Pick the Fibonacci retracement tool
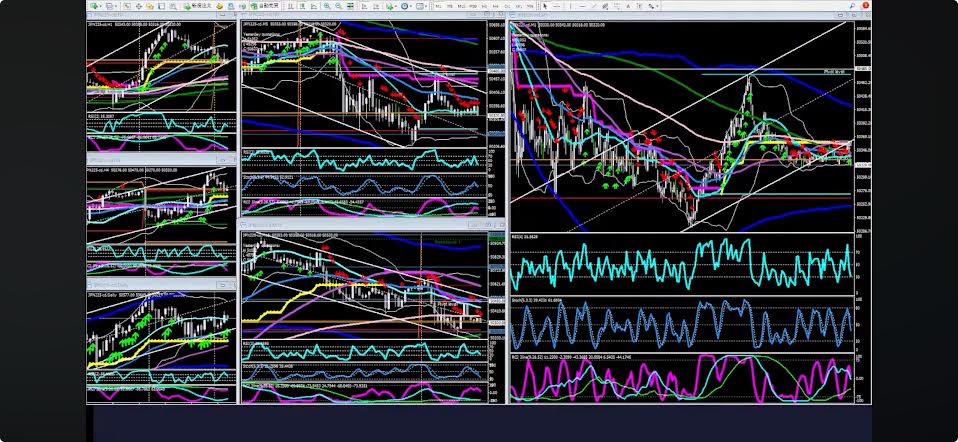Image resolution: width=958 pixels, height=442 pixels. coord(617,6)
